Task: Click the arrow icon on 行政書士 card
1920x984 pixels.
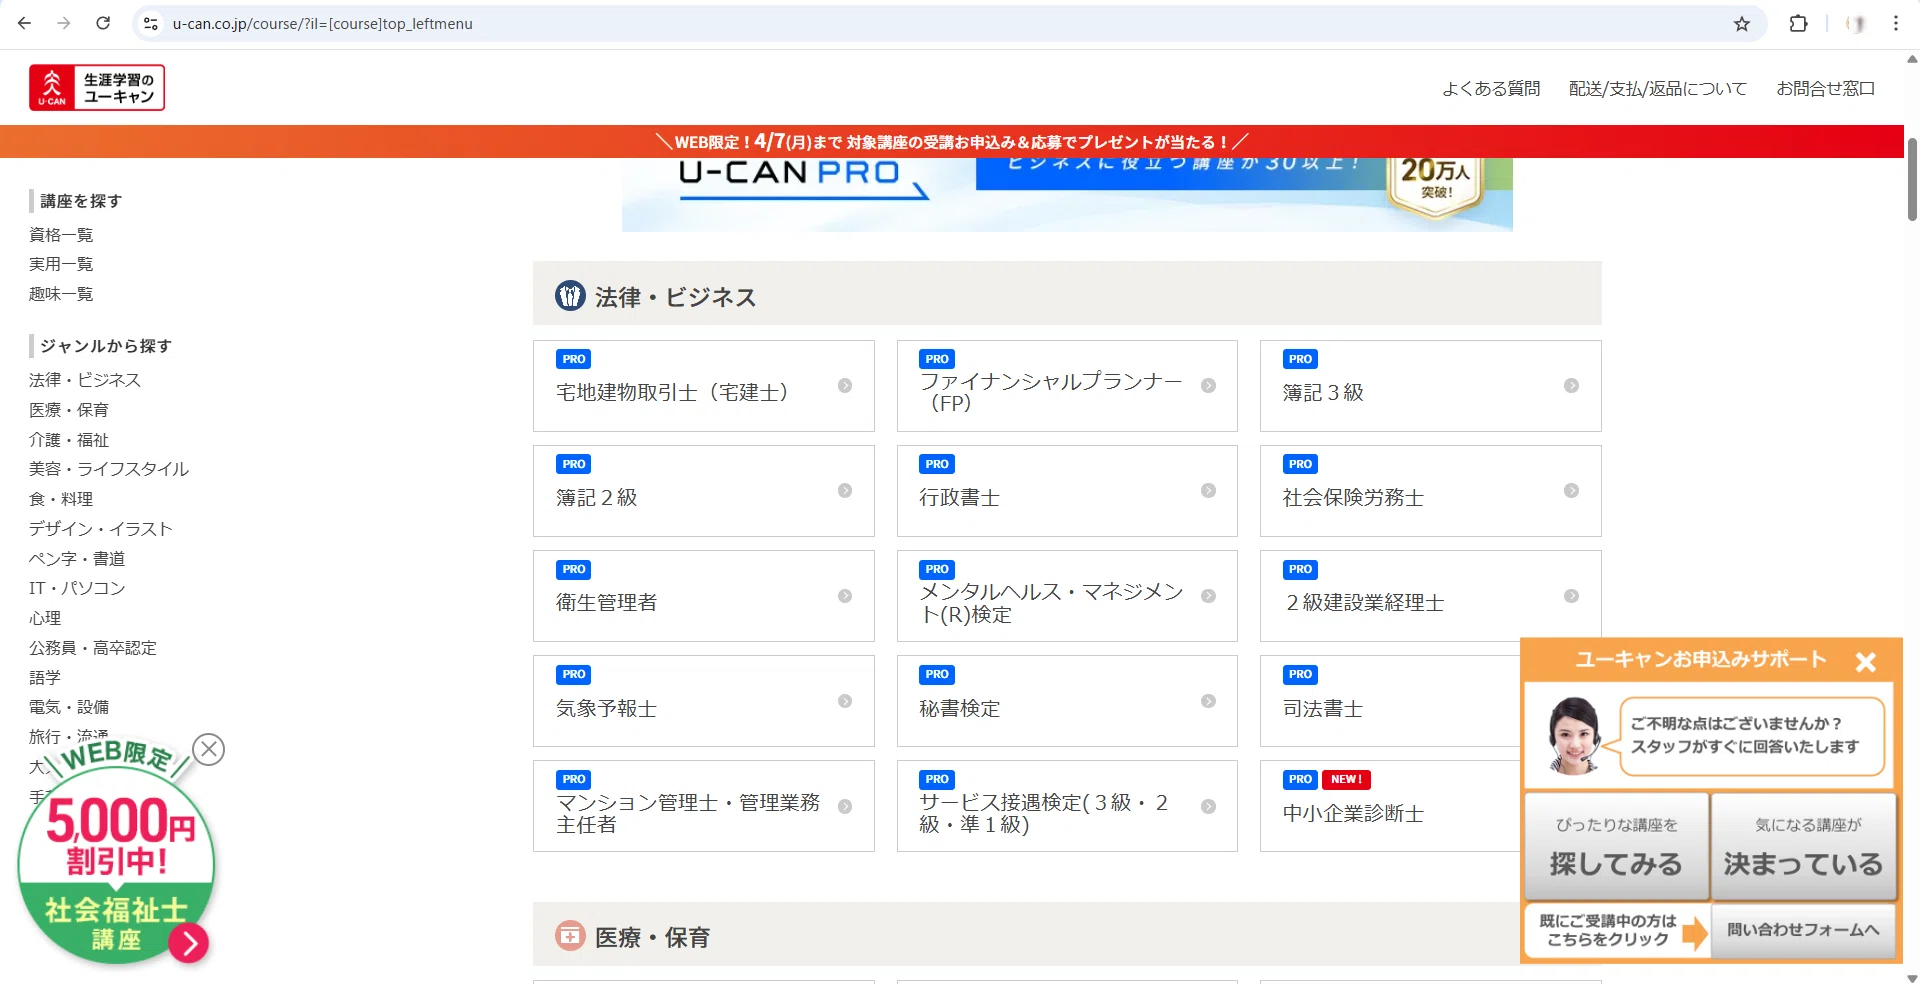Action: (x=1208, y=491)
